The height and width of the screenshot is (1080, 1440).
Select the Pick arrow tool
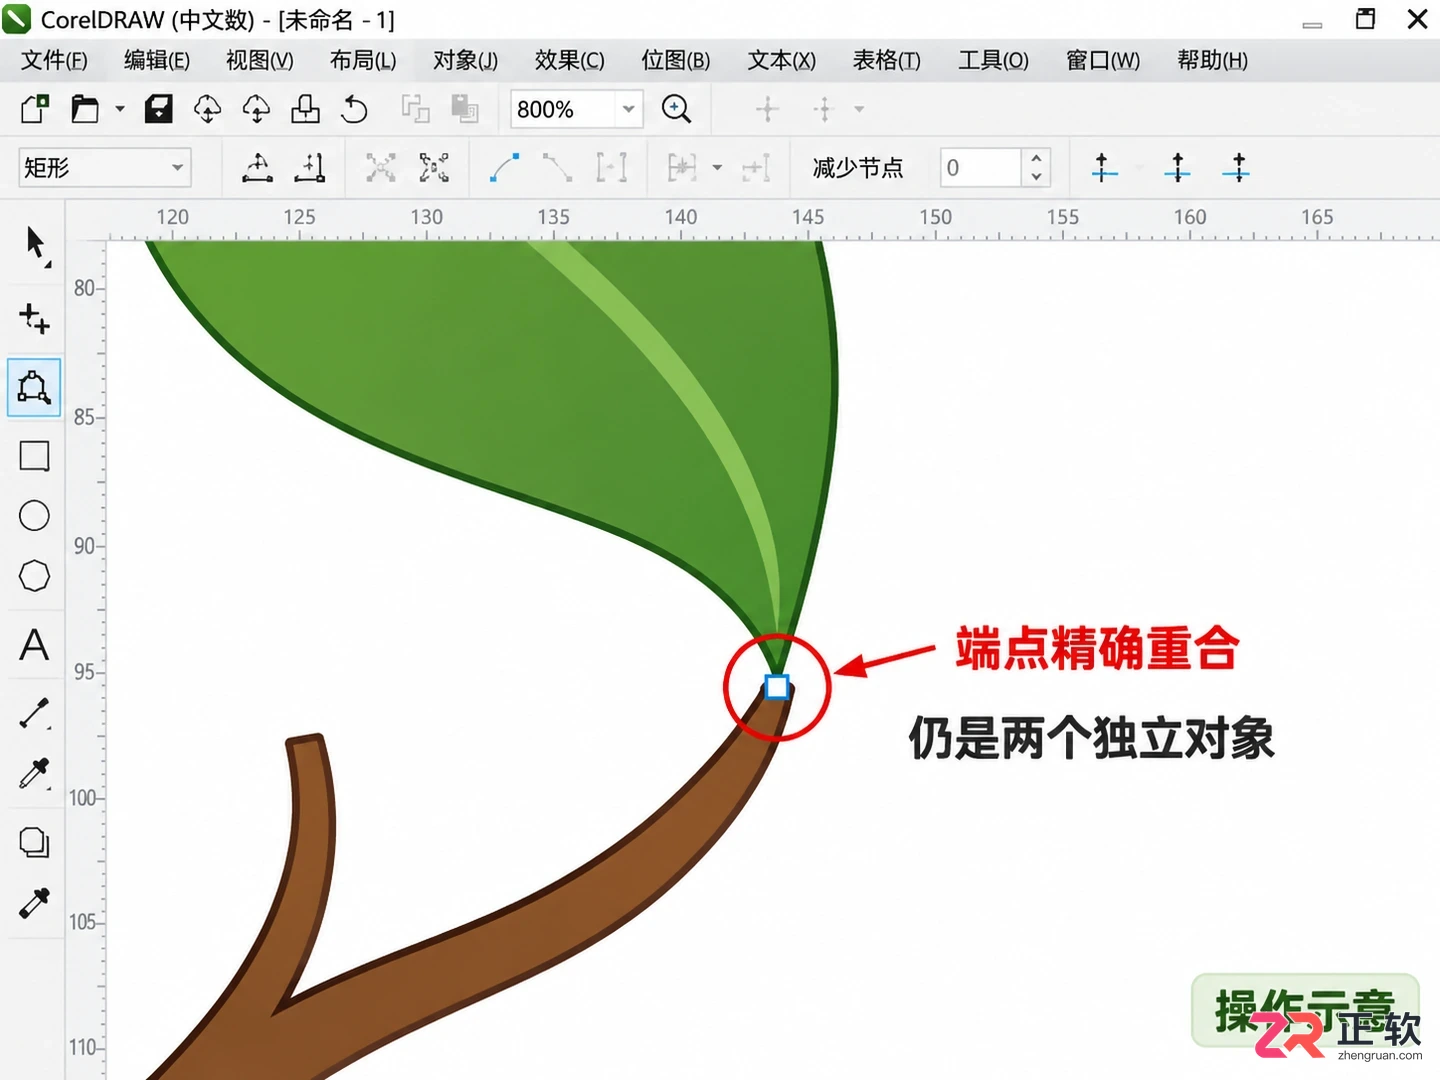(x=36, y=244)
